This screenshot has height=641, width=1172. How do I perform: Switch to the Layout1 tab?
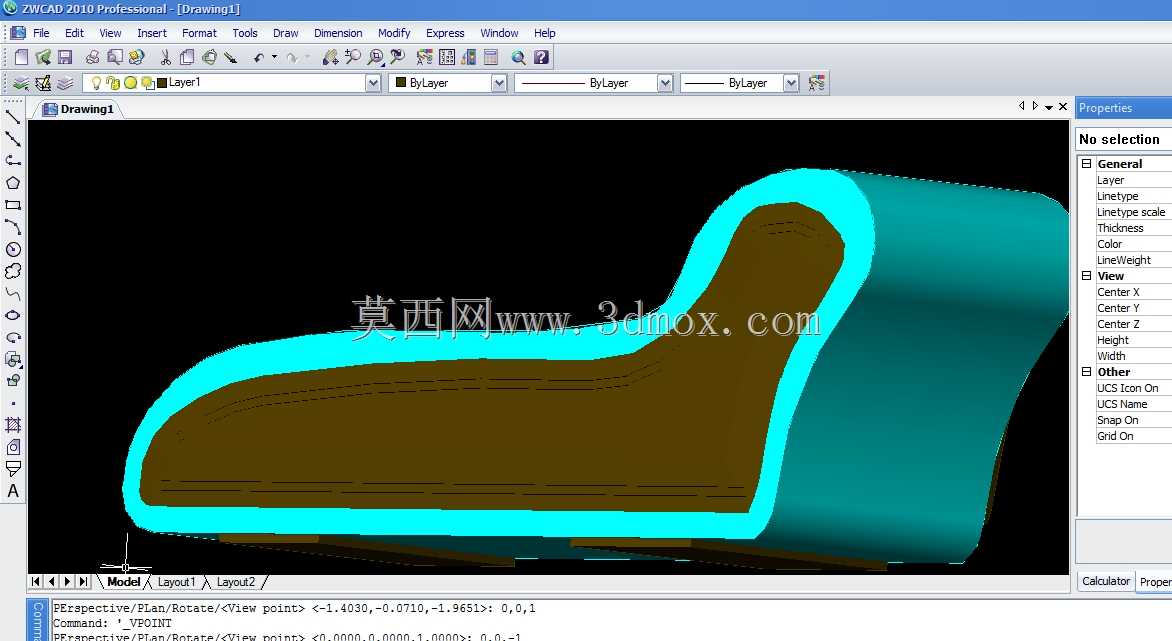[176, 582]
